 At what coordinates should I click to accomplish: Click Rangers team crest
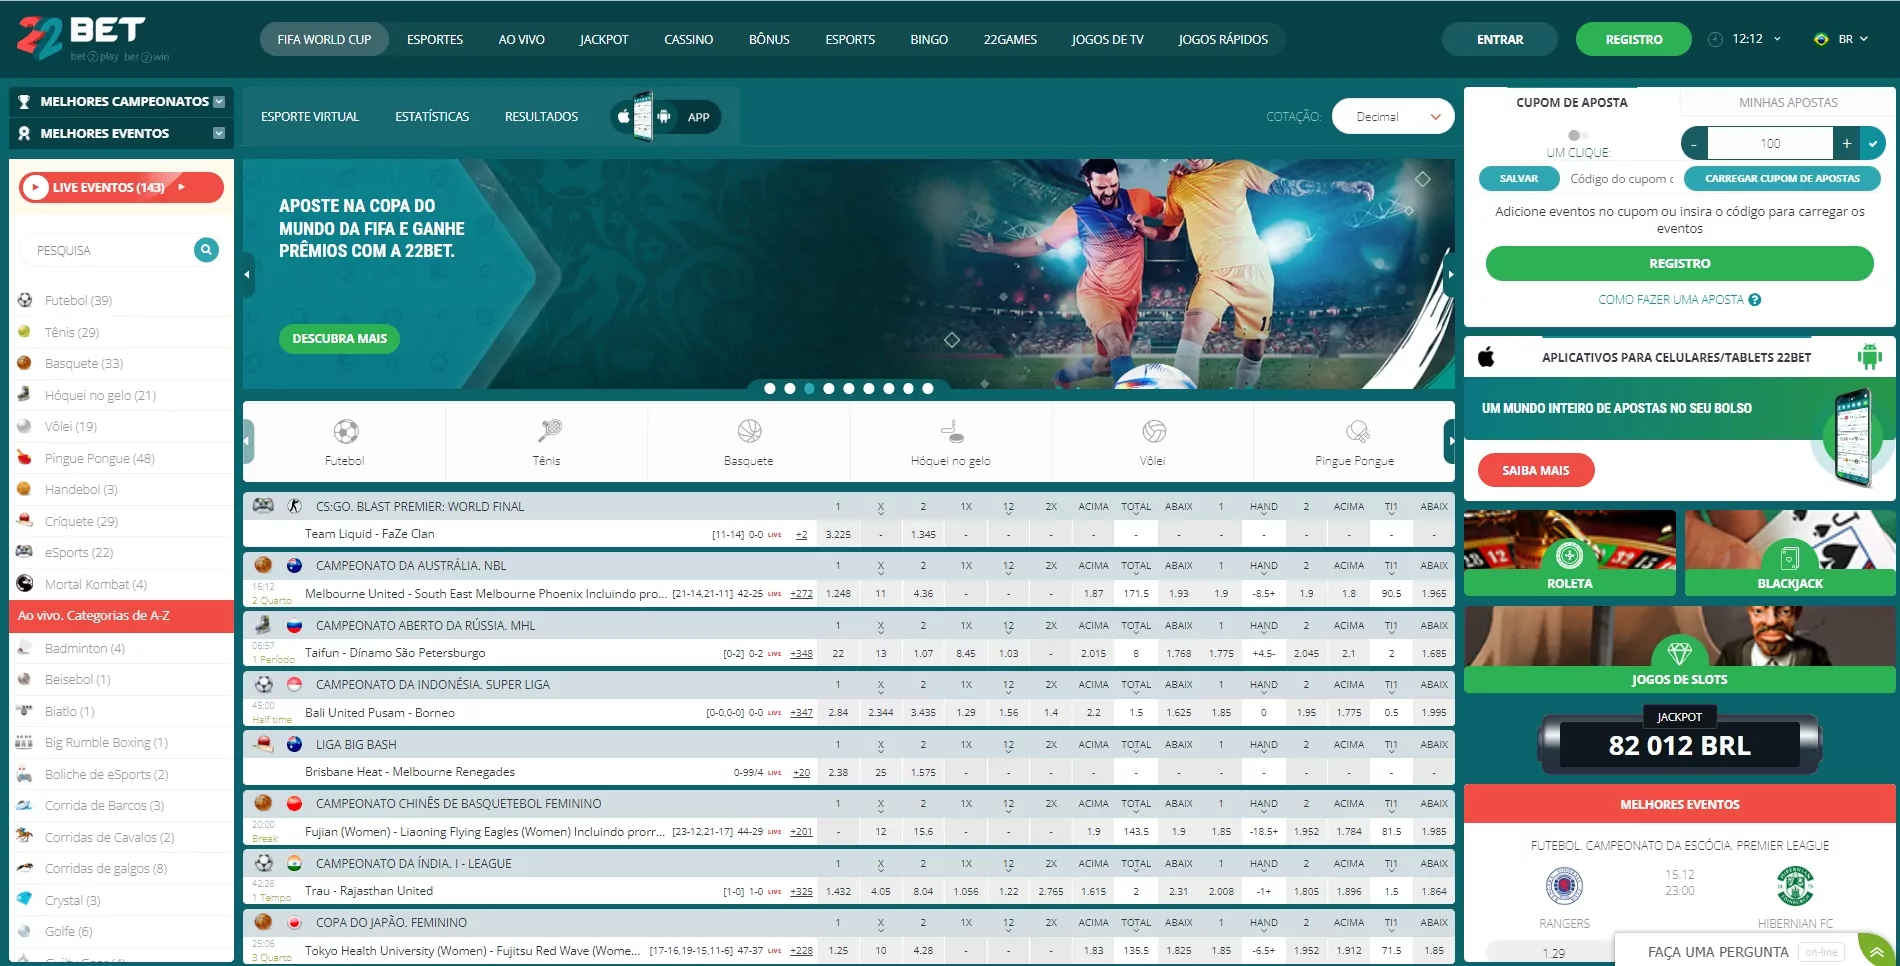click(1564, 886)
